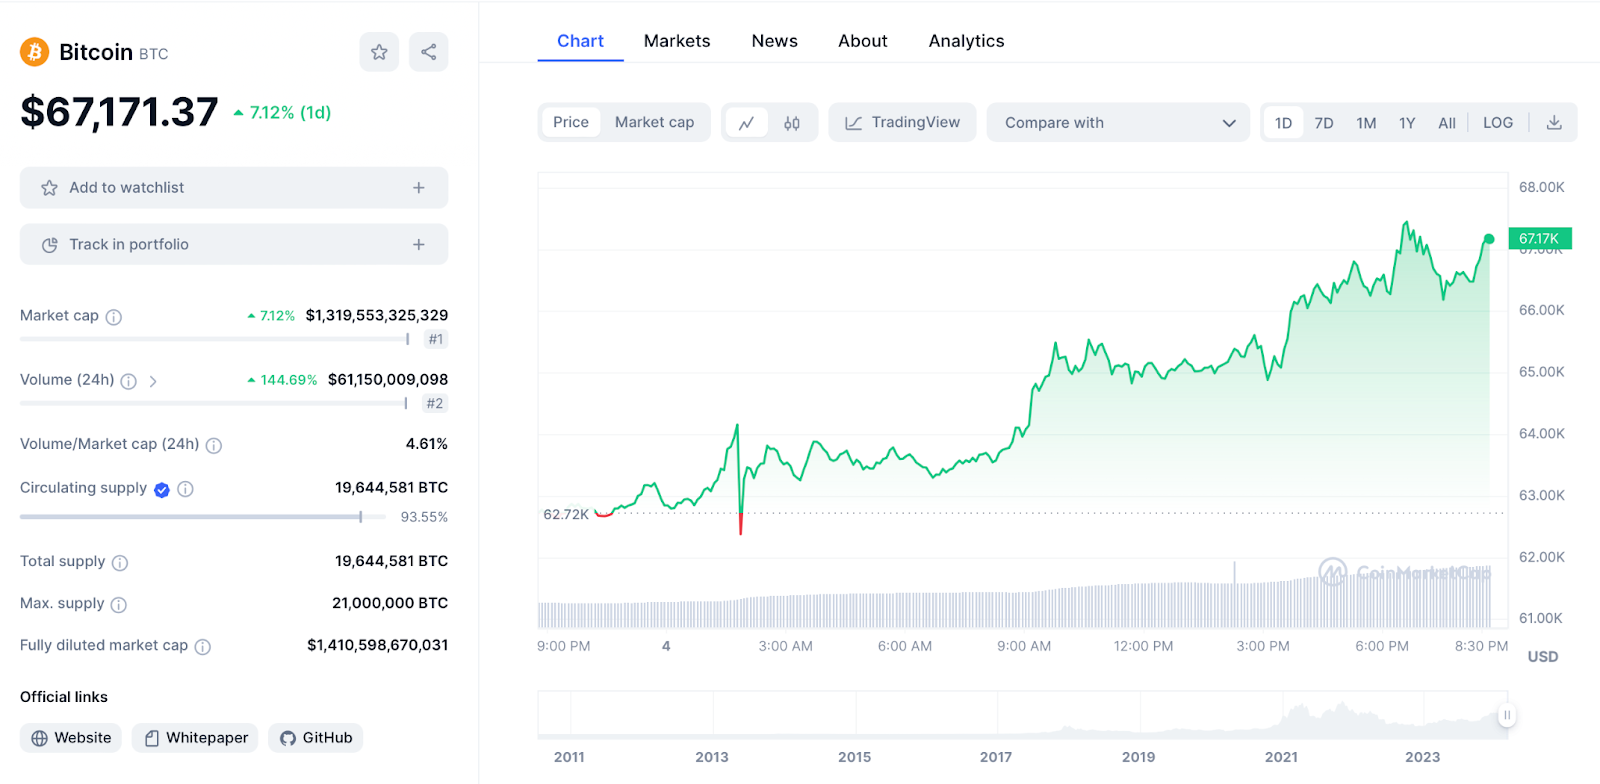Open Volume (24h) info icon
The width and height of the screenshot is (1600, 784).
coord(129,381)
